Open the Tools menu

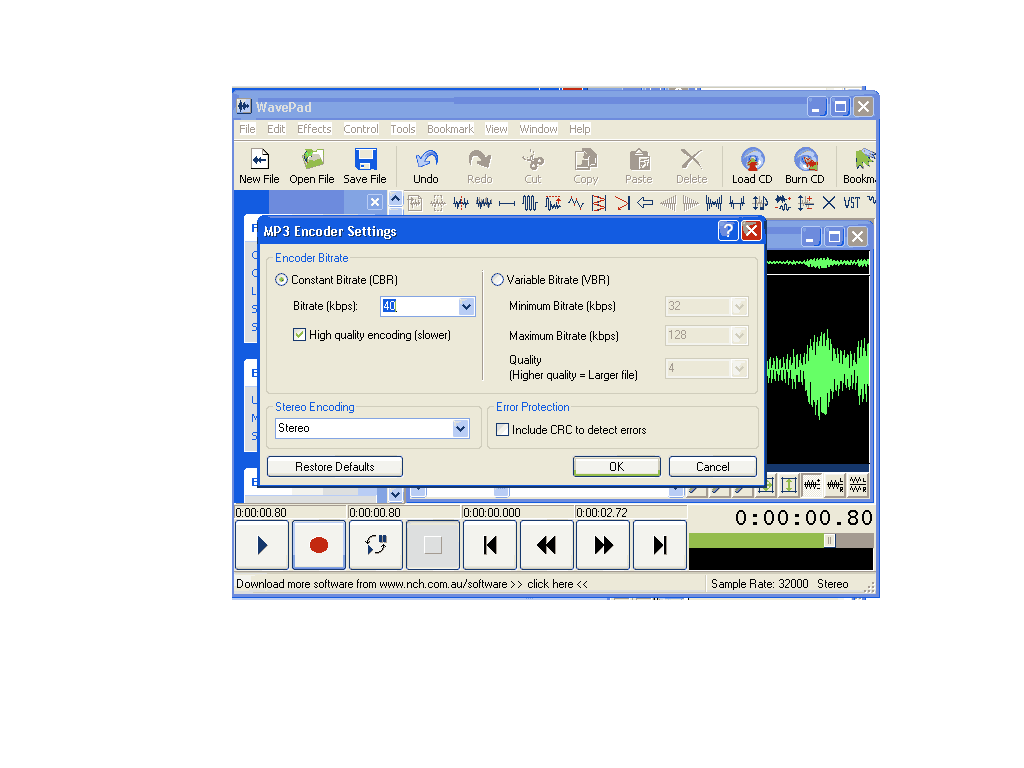tap(403, 129)
